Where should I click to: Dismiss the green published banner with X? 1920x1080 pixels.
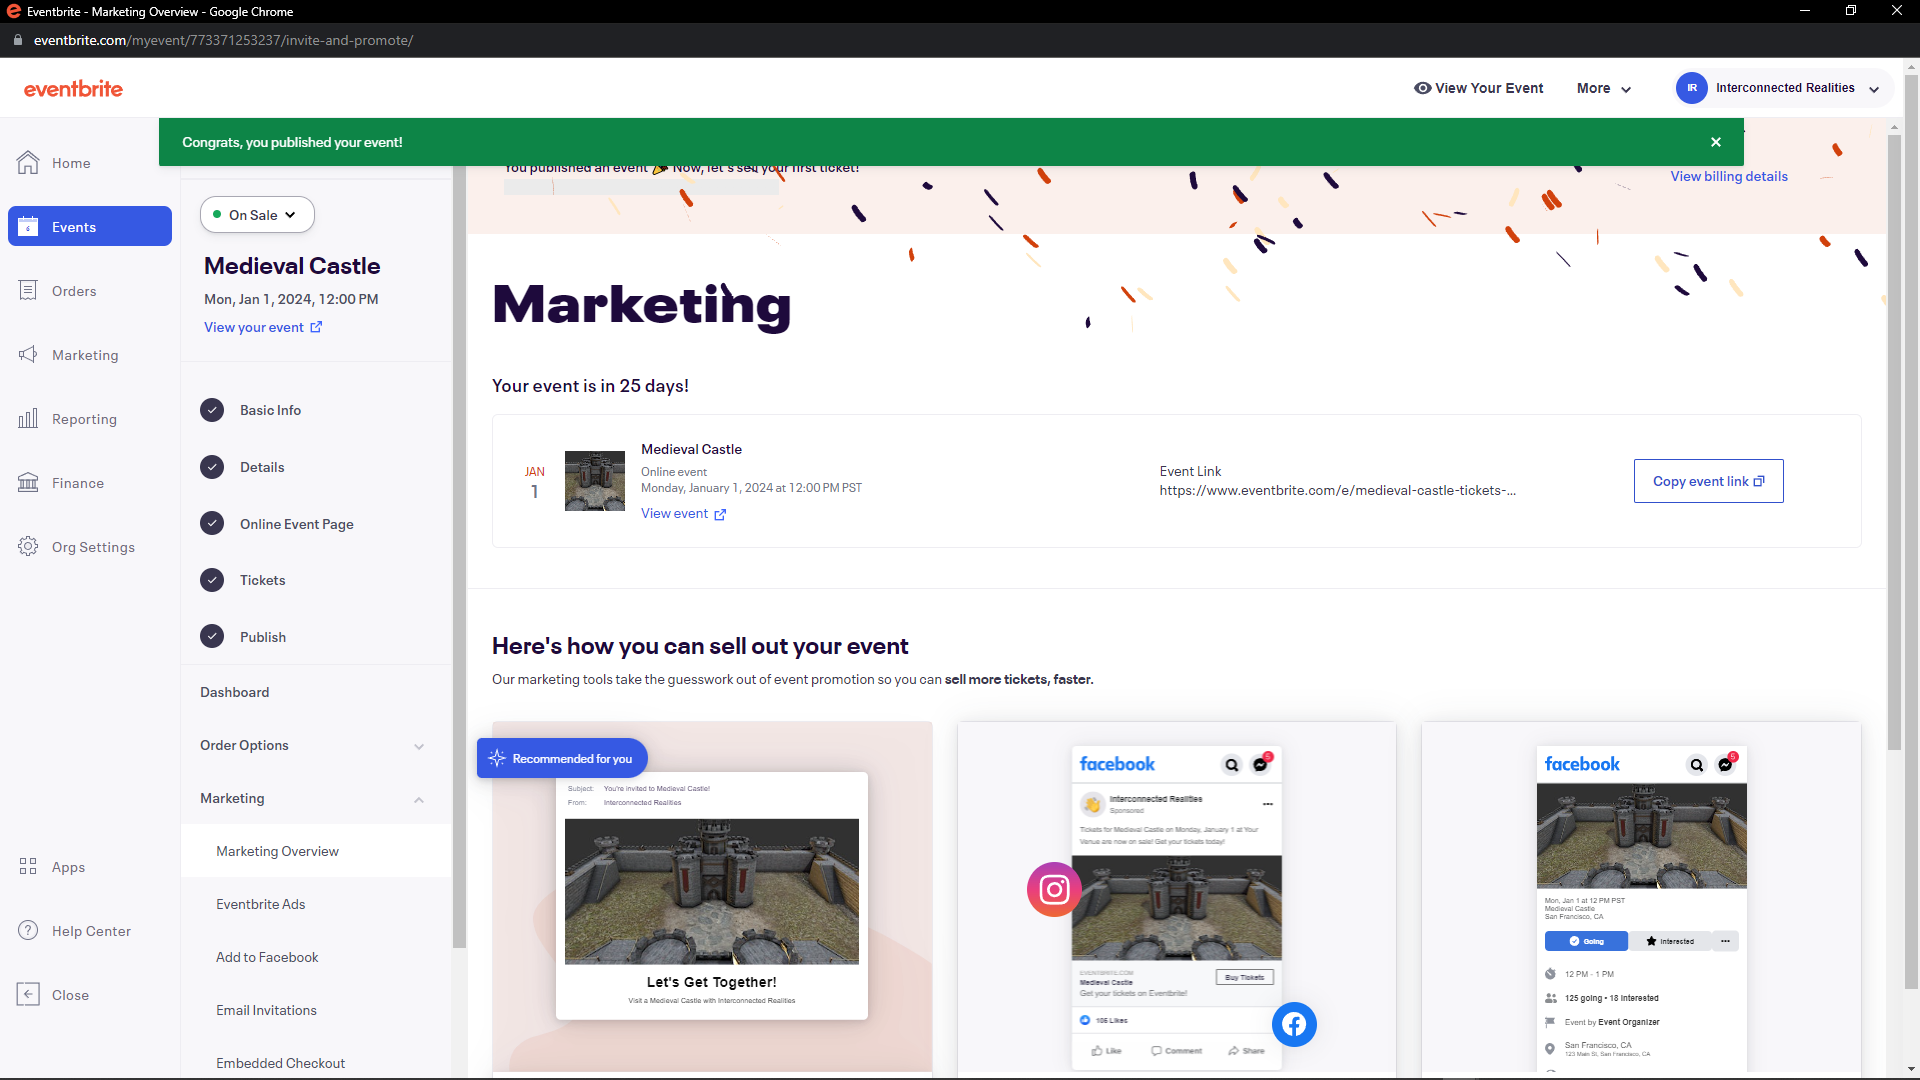[1716, 142]
